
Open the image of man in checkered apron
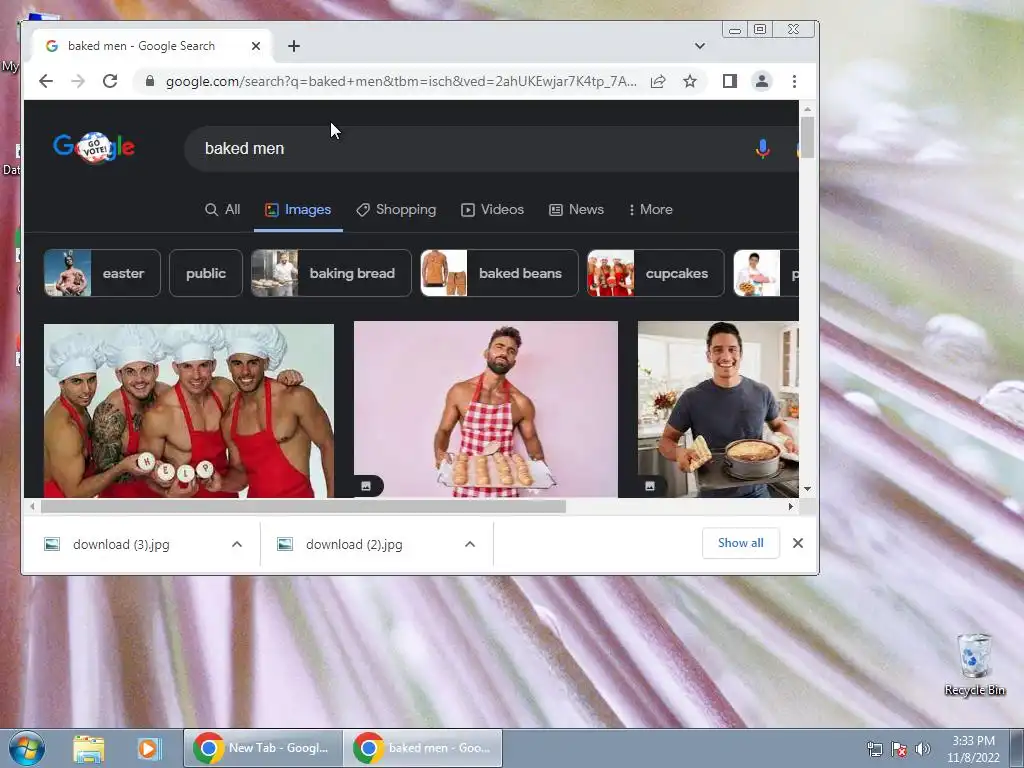coord(486,409)
